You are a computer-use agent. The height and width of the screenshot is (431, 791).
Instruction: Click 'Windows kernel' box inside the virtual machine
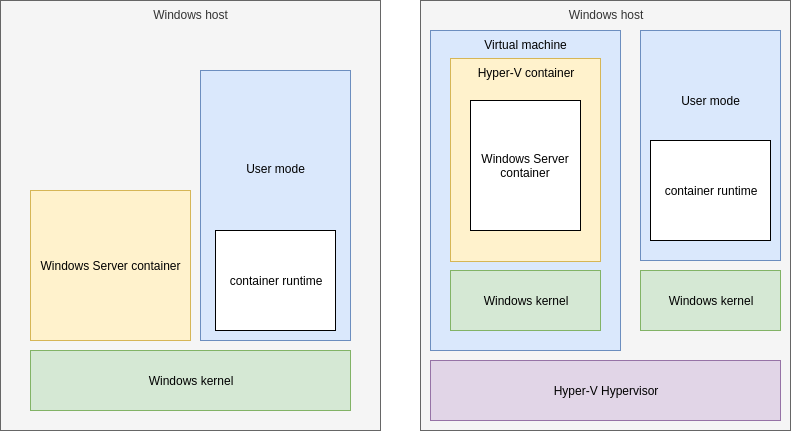(x=525, y=301)
